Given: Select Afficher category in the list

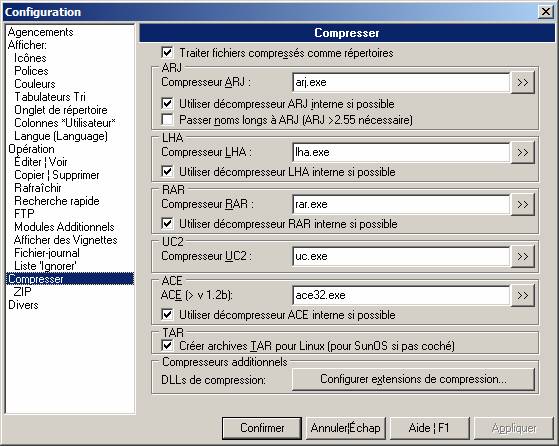Looking at the screenshot, I should coord(27,45).
